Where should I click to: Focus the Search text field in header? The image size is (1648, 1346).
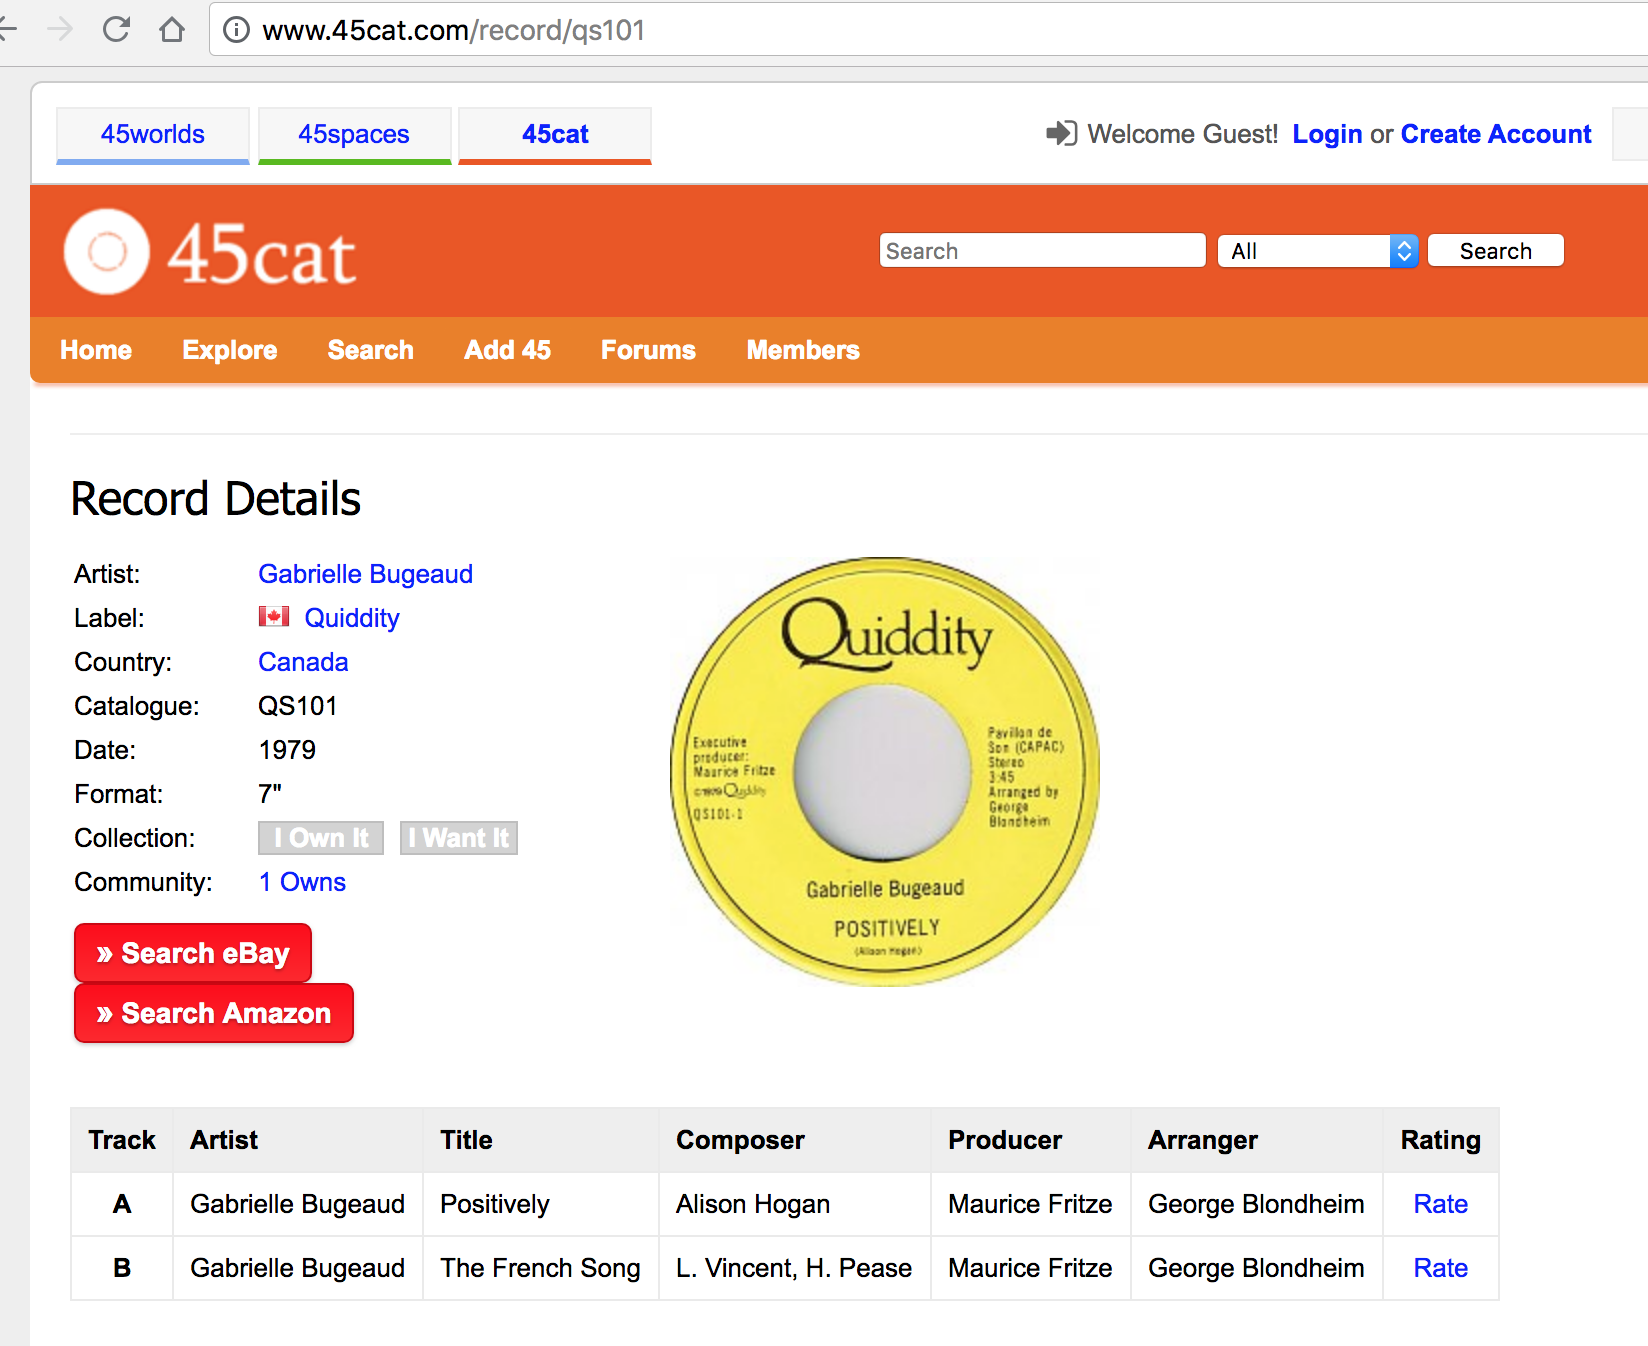pos(1042,251)
